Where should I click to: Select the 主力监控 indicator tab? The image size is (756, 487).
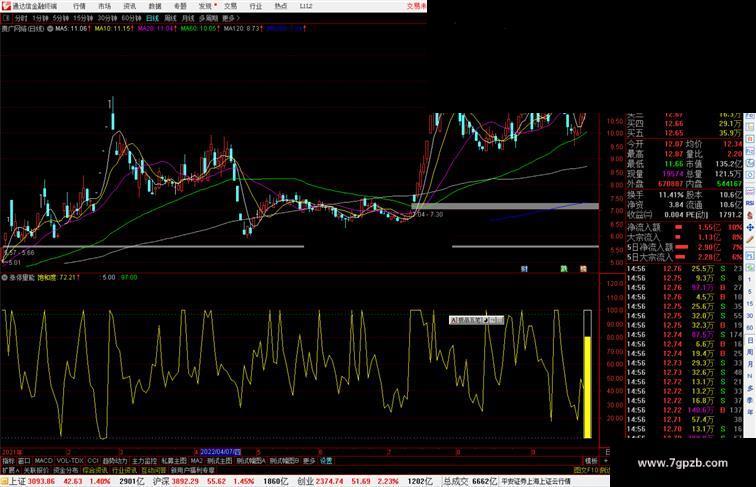click(144, 461)
